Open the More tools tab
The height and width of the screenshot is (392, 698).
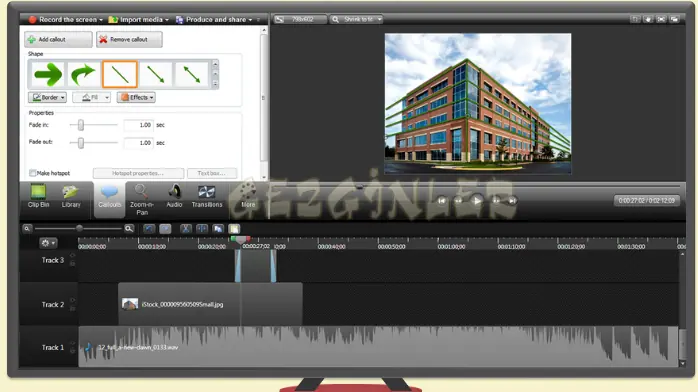point(248,196)
